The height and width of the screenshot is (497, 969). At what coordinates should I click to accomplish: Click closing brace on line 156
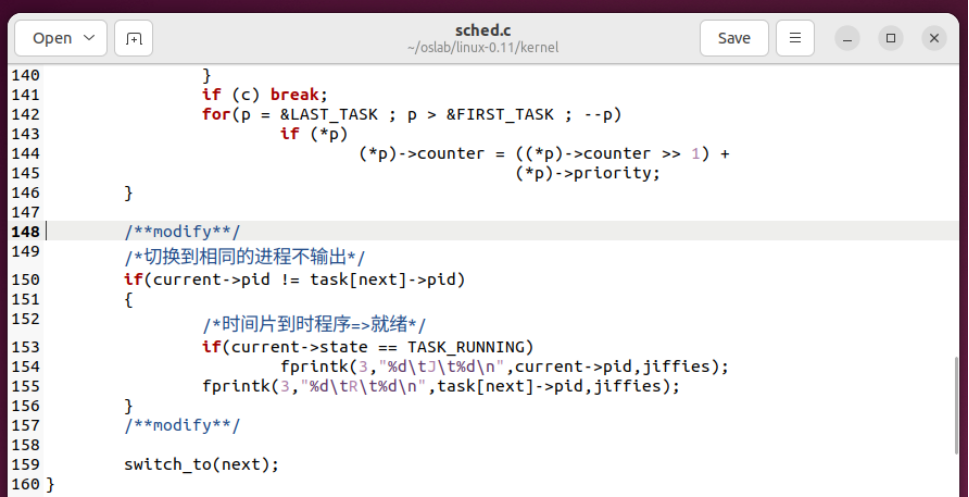point(129,406)
